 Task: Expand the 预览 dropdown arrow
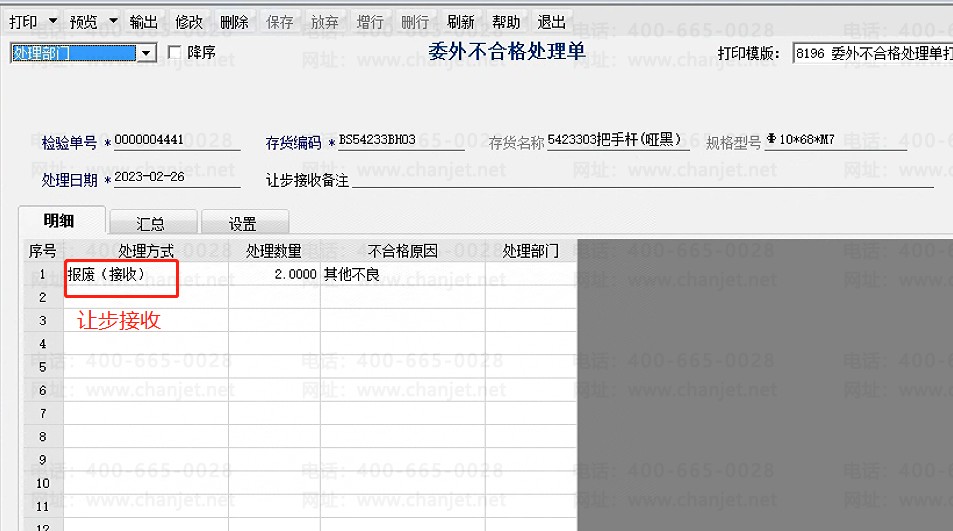click(x=113, y=22)
